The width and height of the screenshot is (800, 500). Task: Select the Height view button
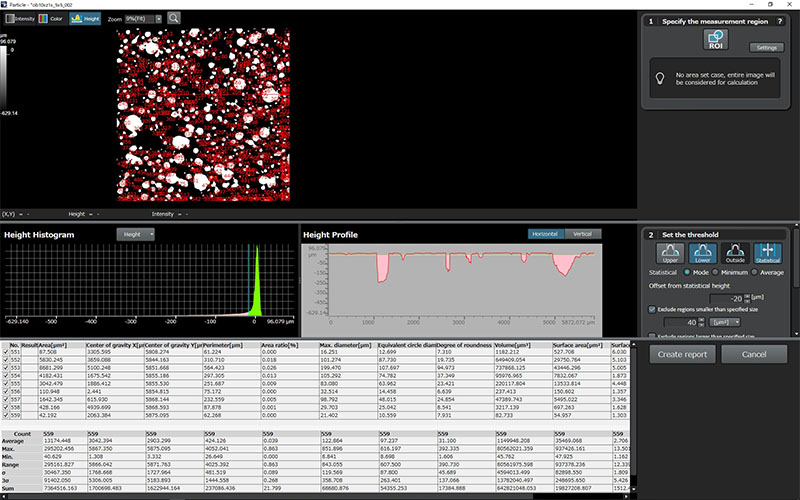tap(85, 18)
